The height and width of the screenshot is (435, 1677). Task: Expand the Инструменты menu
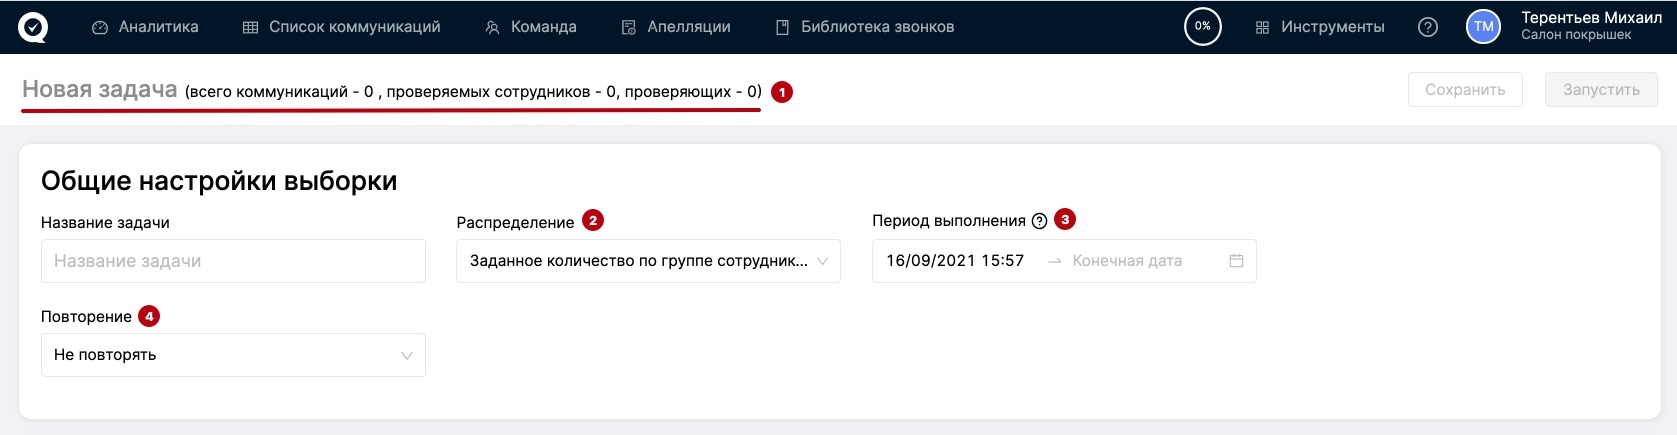(1320, 27)
